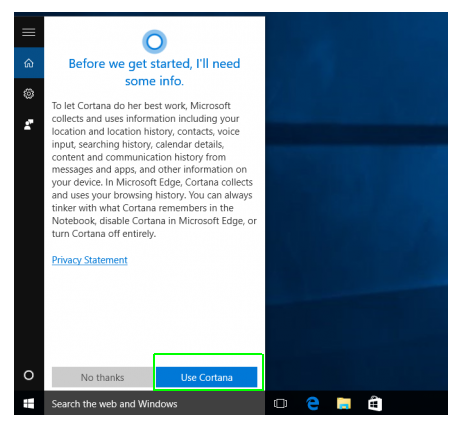The image size is (458, 425).
Task: Open the Cortana hamburger menu
Action: pyautogui.click(x=29, y=32)
